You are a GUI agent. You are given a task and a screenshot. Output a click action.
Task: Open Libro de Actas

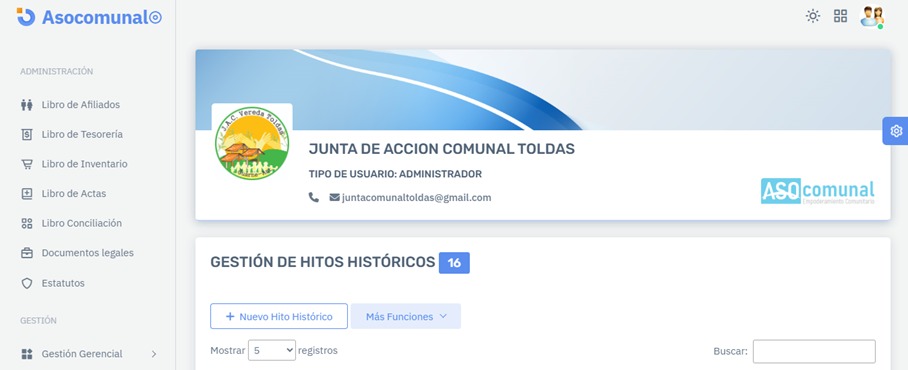tap(74, 193)
